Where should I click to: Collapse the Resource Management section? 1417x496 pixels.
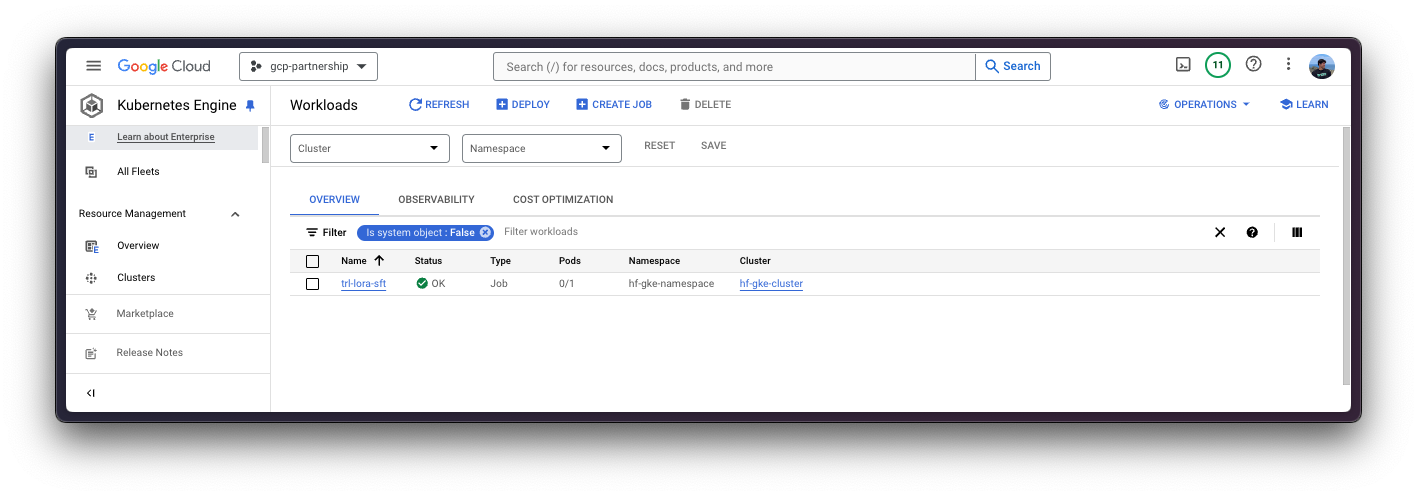pos(235,214)
